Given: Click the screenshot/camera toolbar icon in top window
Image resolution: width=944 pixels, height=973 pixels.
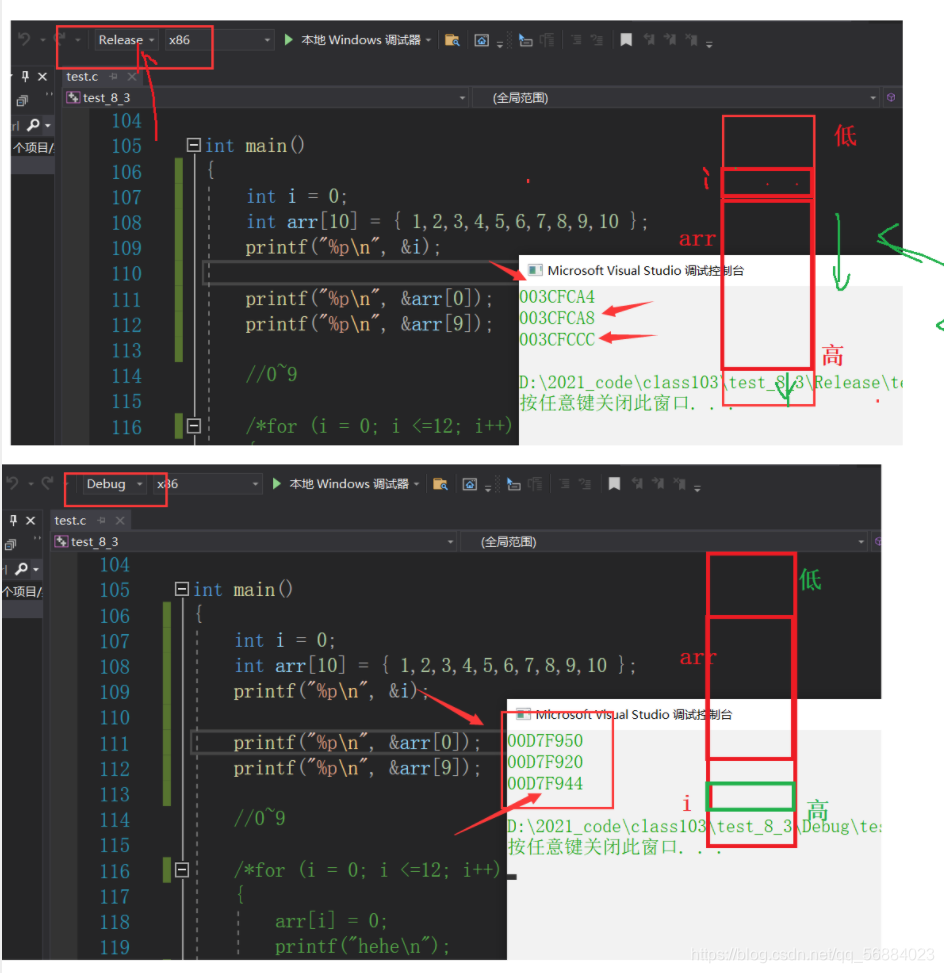Looking at the screenshot, I should coord(482,40).
